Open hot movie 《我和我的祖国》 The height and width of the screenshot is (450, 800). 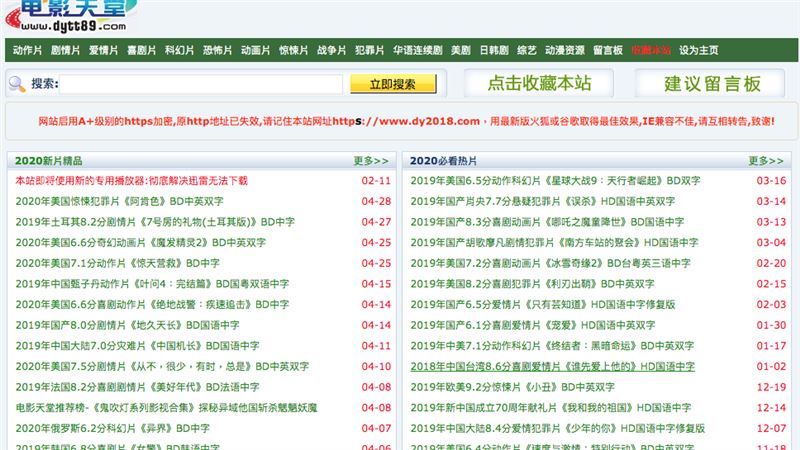[x=551, y=408]
